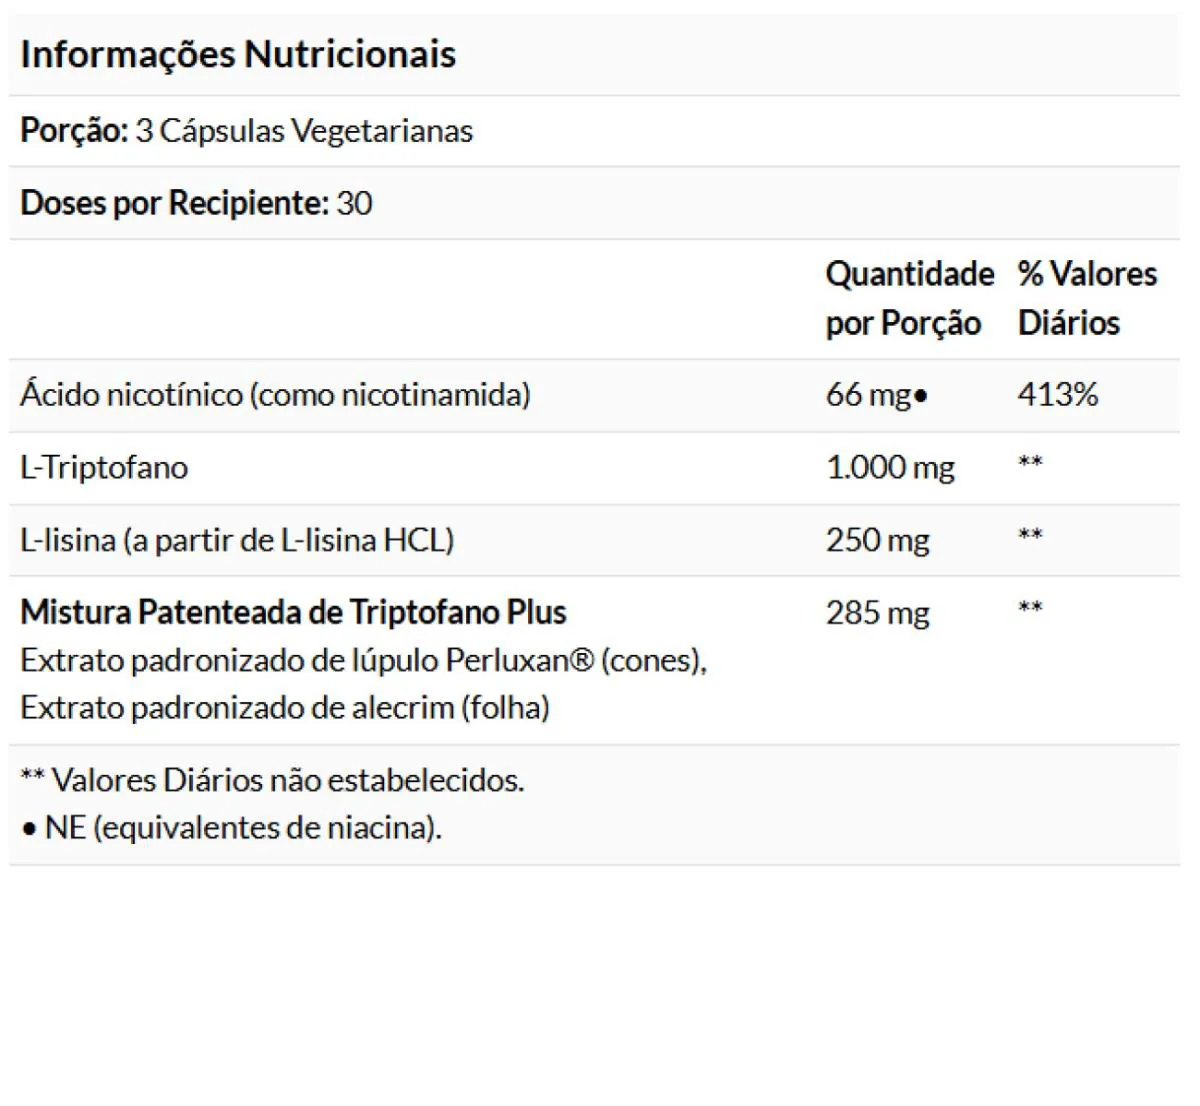Click the alecrim (folha) extract line
The image size is (1200, 1106).
pos(285,708)
